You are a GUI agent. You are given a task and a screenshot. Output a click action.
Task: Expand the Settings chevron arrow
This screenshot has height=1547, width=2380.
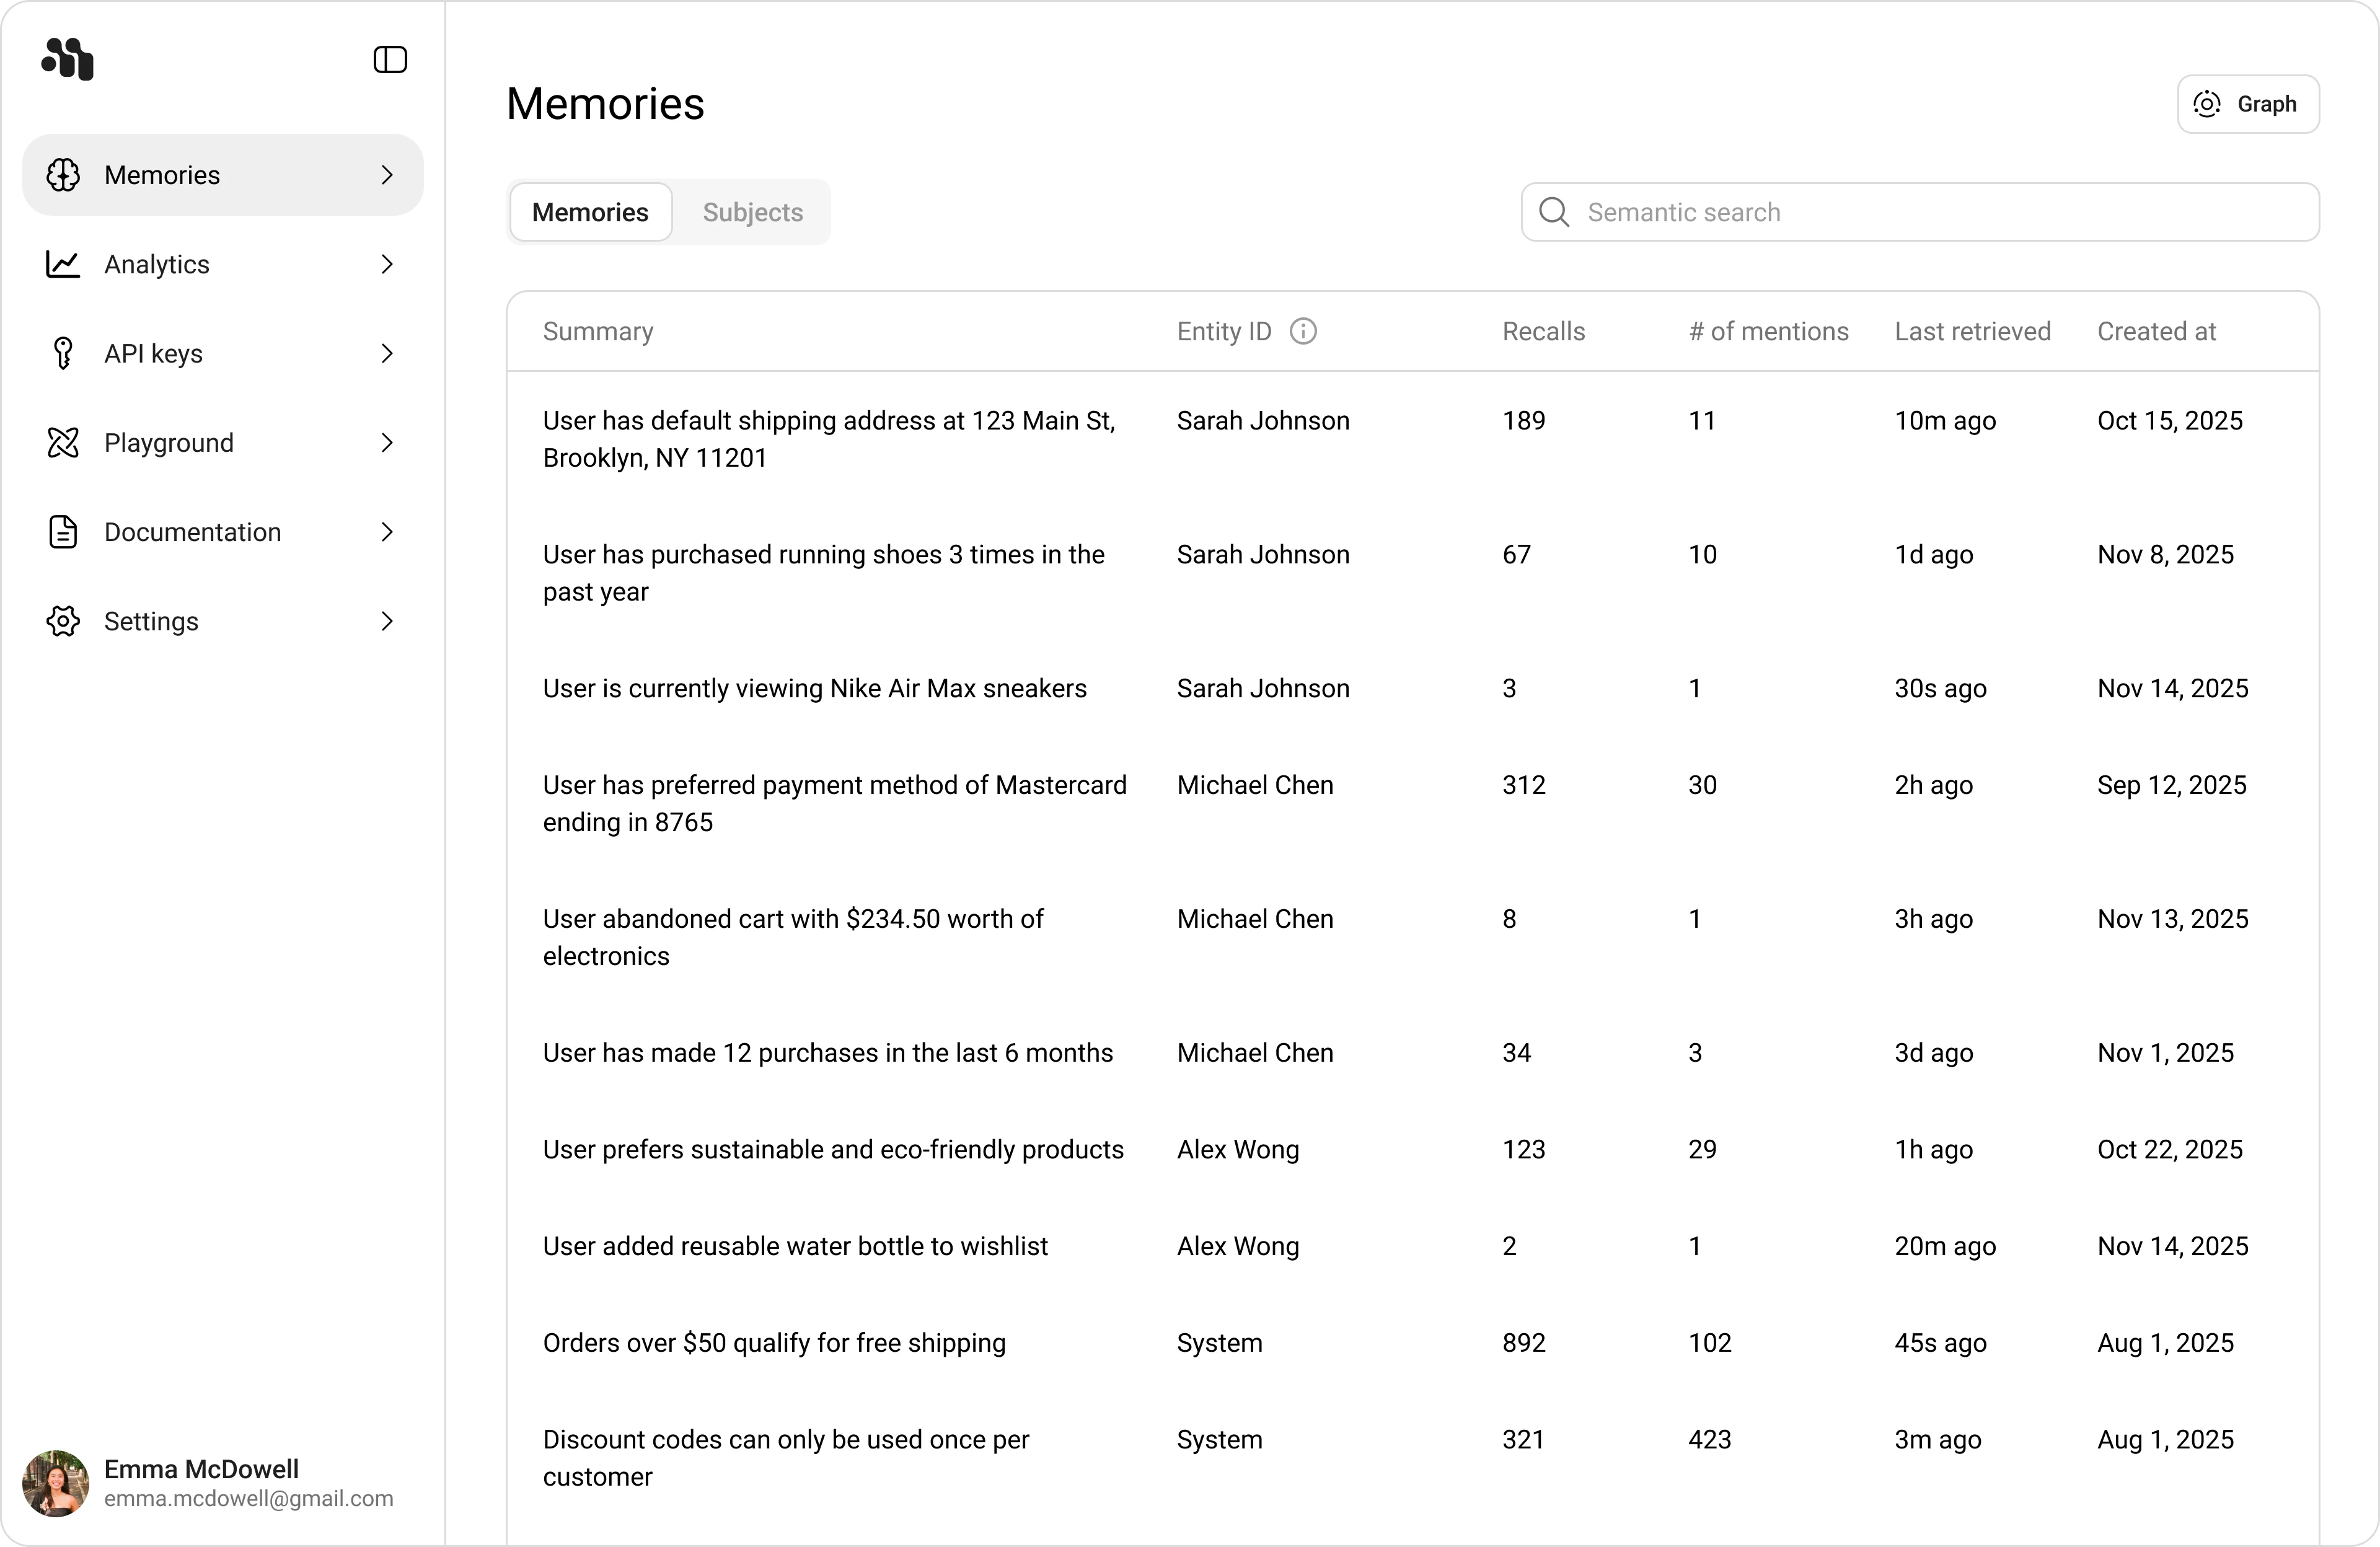pos(387,621)
